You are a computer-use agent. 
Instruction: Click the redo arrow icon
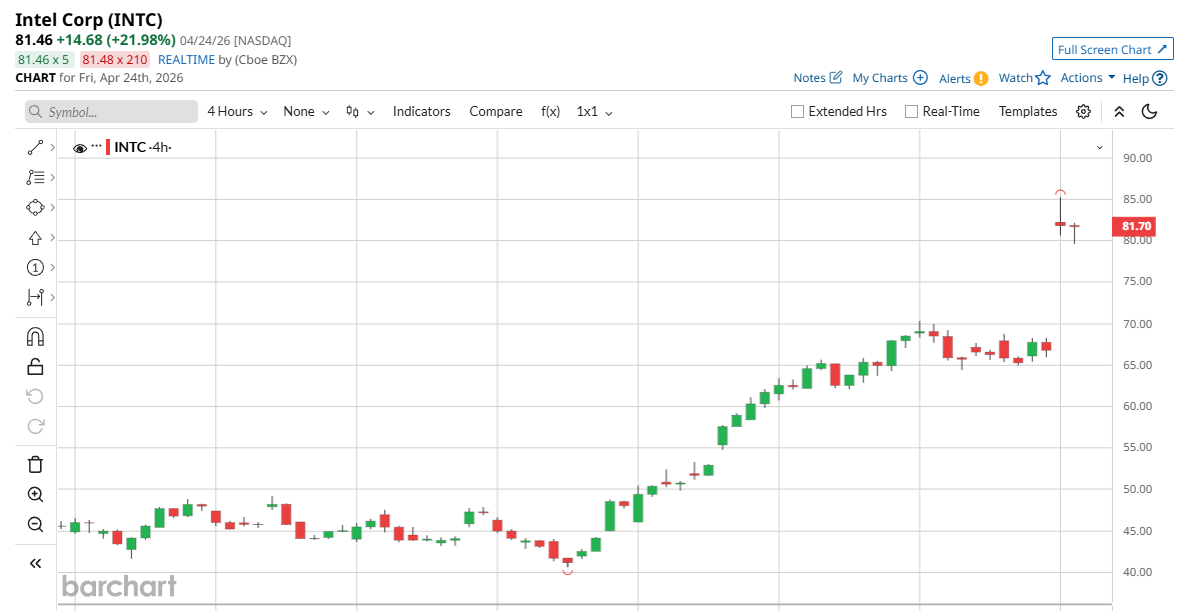35,426
